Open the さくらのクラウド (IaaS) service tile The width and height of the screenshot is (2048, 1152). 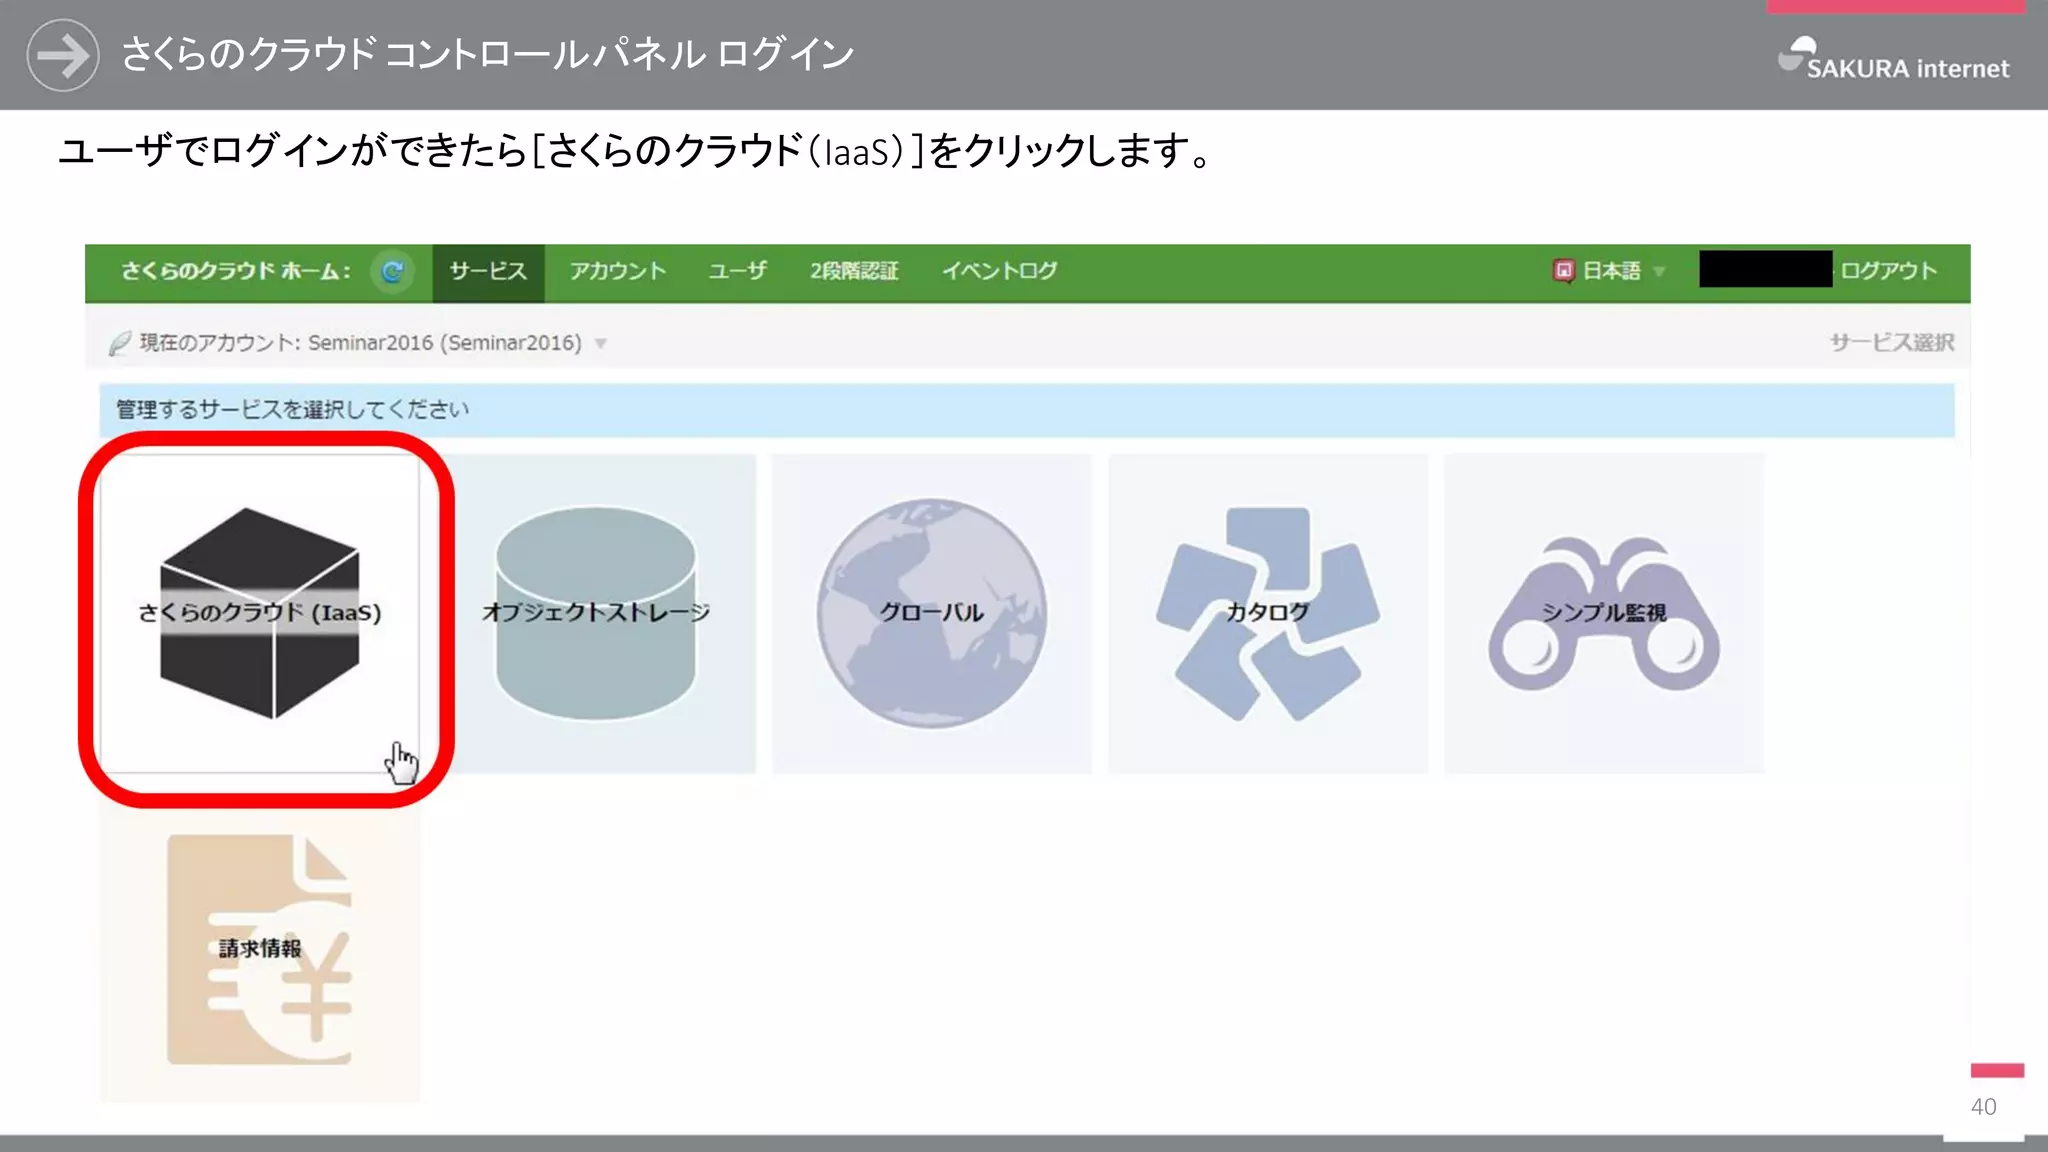pyautogui.click(x=260, y=613)
